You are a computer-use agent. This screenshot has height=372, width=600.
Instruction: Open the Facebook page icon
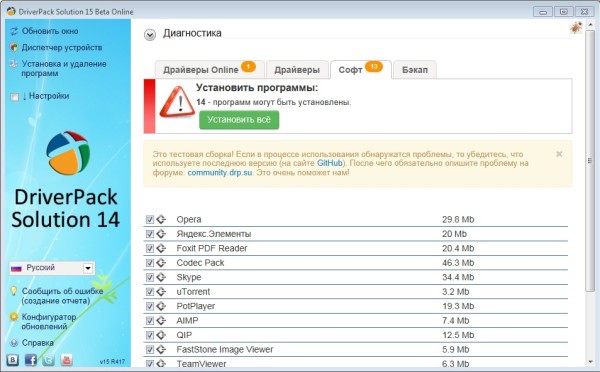pyautogui.click(x=31, y=360)
